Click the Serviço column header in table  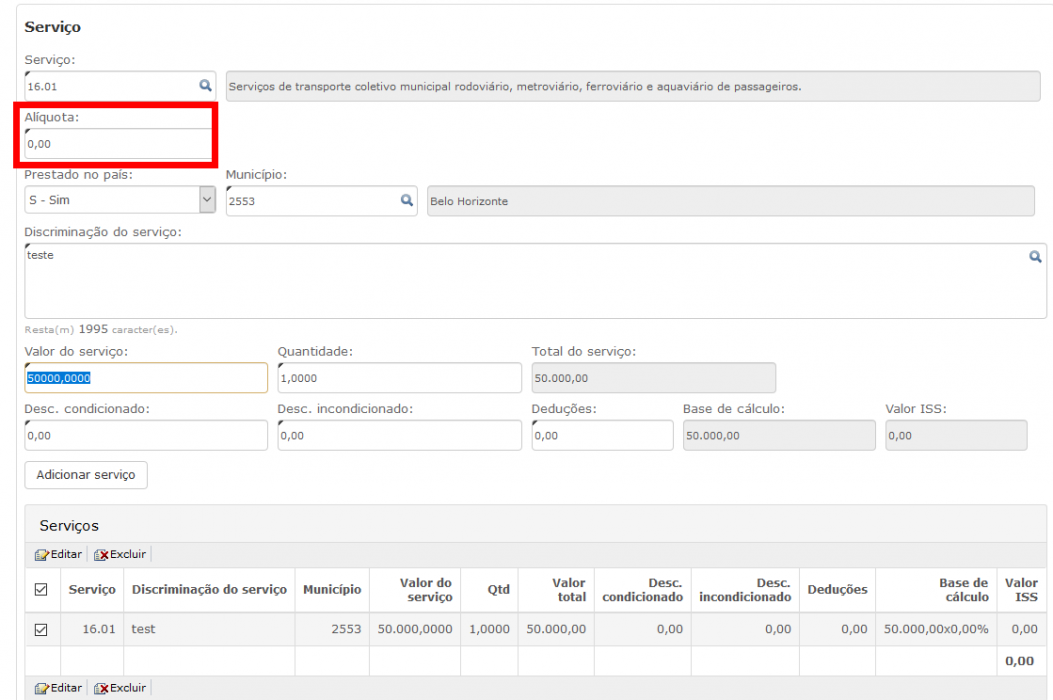(x=92, y=589)
